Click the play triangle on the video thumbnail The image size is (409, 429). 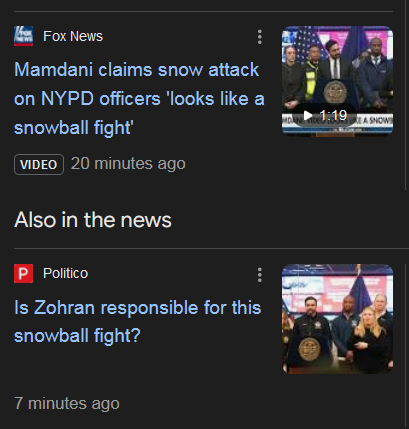tap(308, 115)
